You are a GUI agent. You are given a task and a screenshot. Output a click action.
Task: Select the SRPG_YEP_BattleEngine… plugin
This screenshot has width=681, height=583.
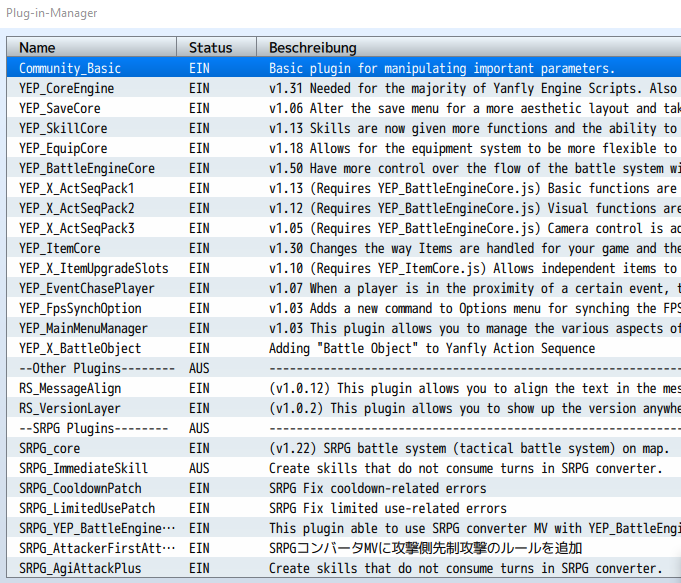(344, 527)
